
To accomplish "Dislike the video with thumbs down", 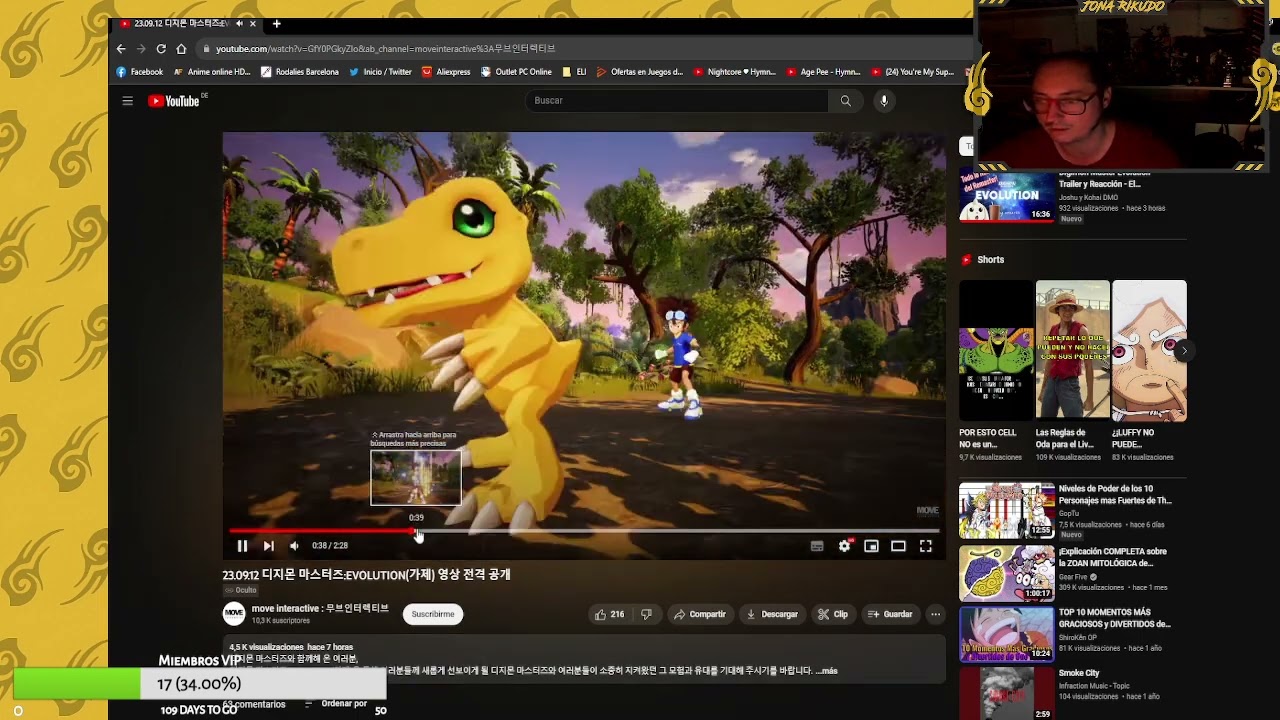I will click(646, 614).
